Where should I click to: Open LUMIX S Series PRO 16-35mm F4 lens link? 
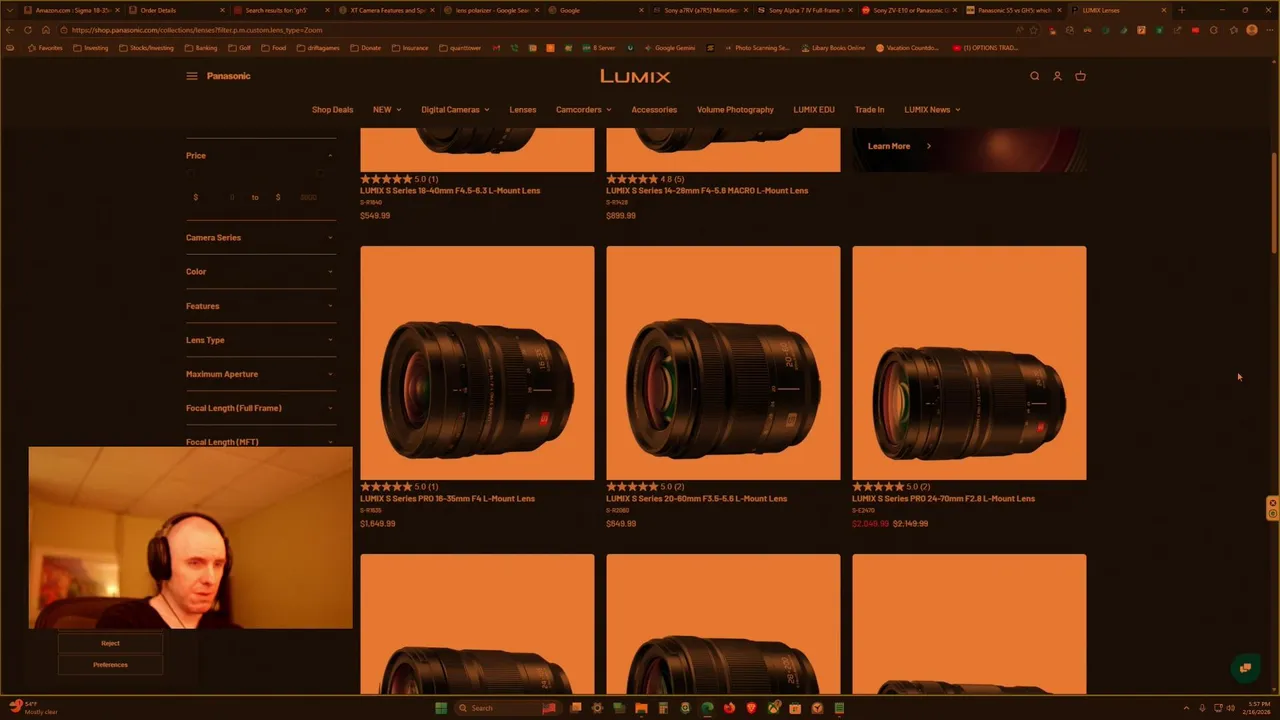click(447, 499)
